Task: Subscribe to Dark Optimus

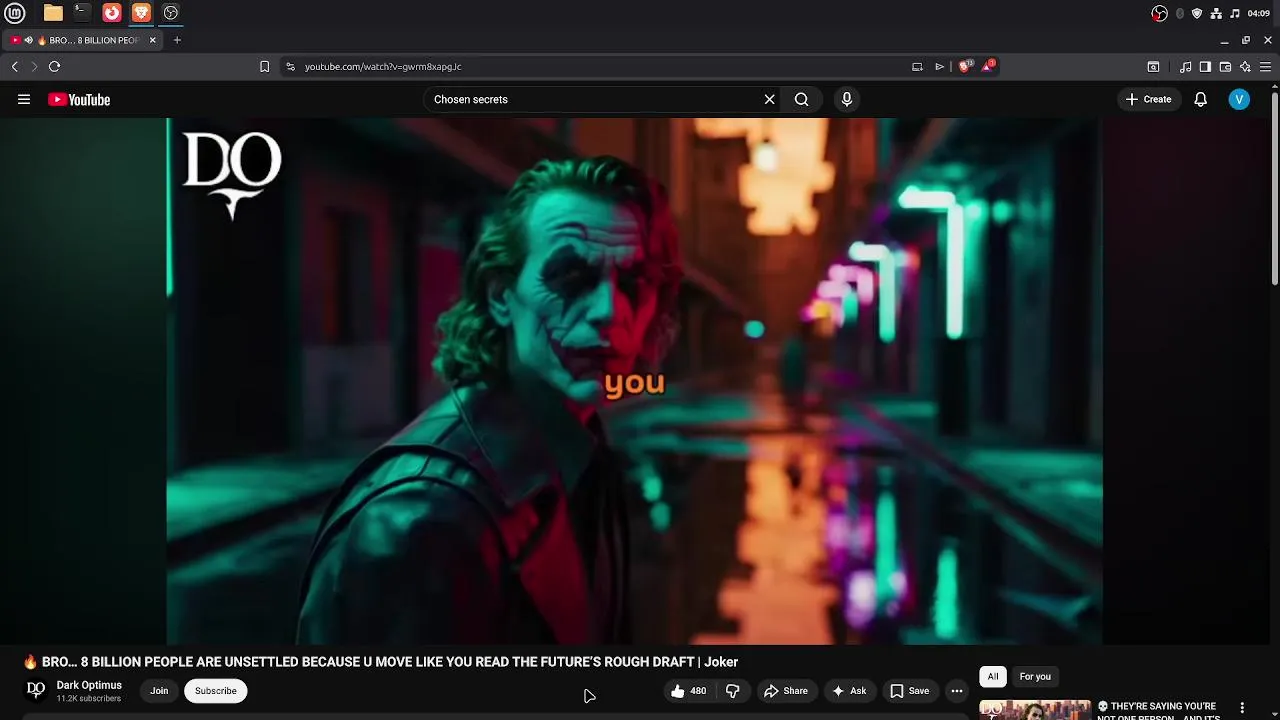Action: pos(216,691)
